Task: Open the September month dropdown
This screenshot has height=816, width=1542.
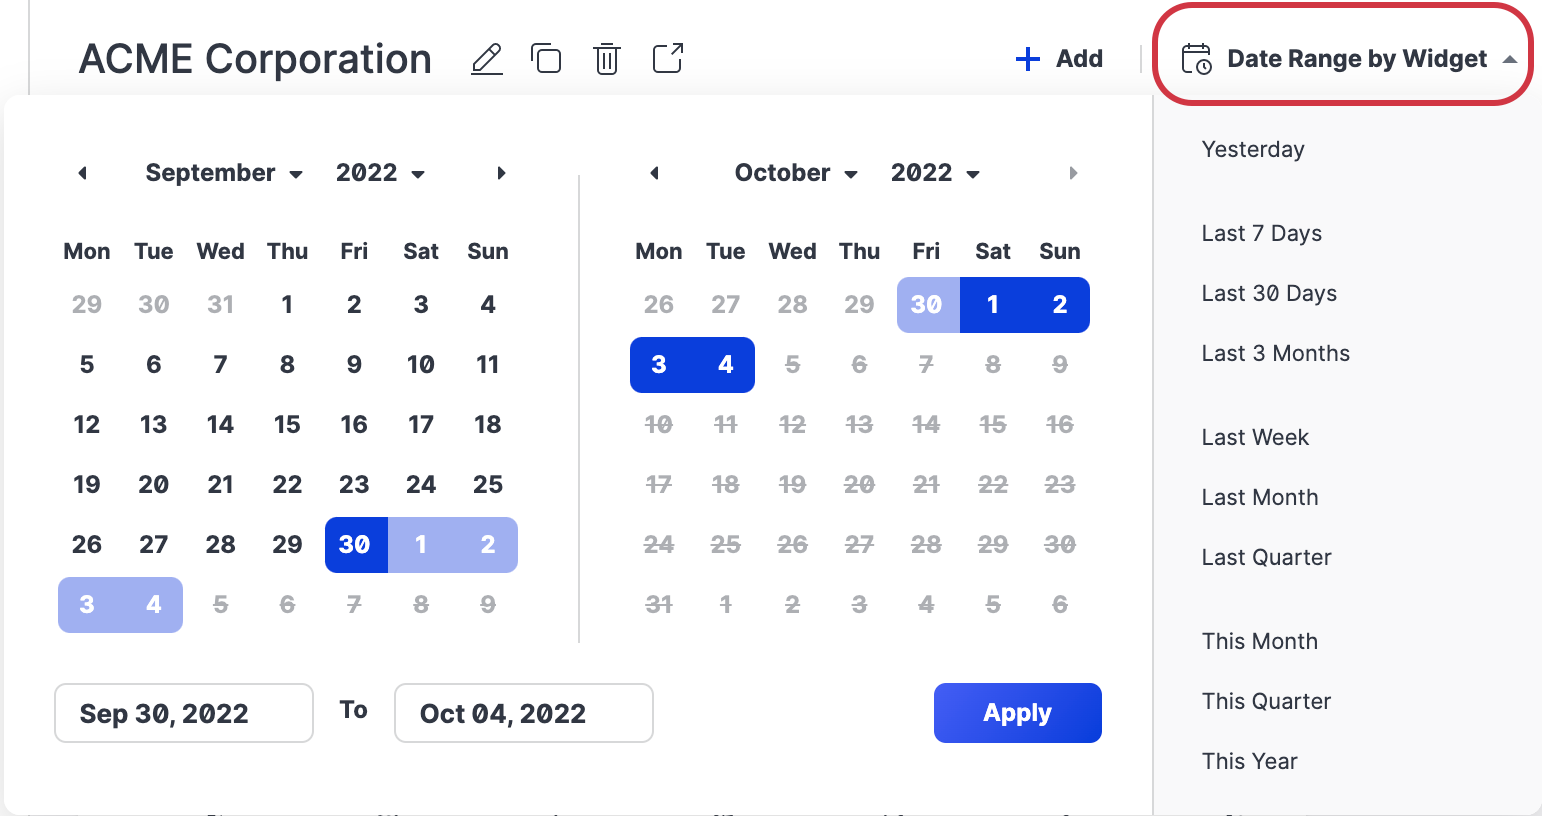Action: [224, 173]
